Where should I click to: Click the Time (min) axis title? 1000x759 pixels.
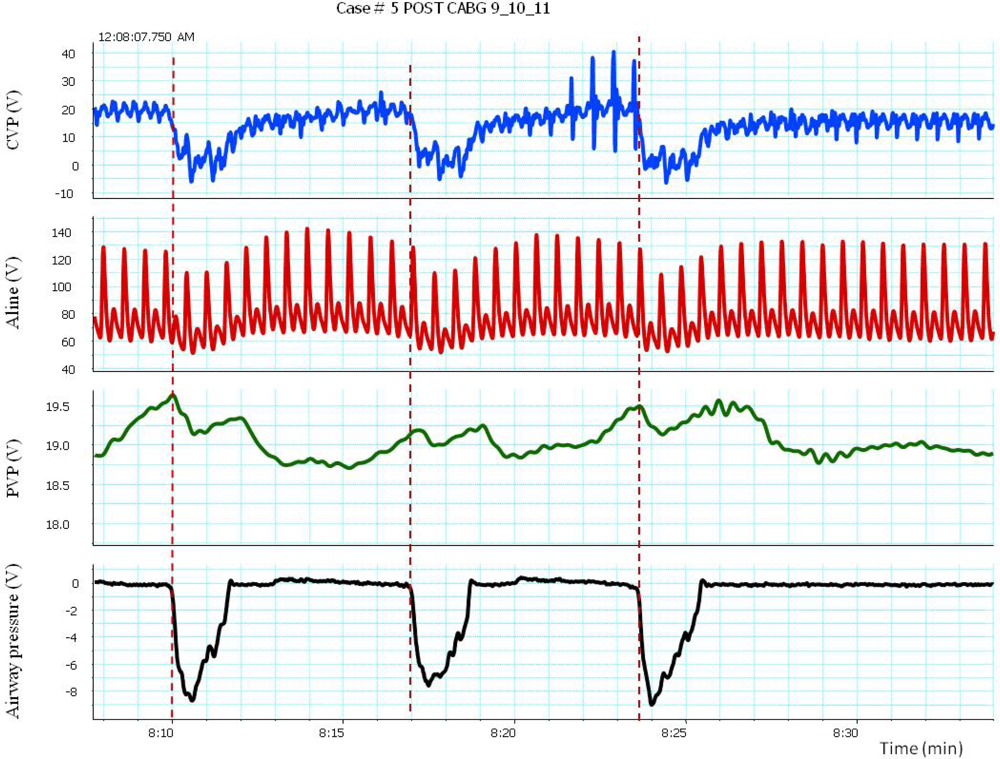pyautogui.click(x=922, y=748)
